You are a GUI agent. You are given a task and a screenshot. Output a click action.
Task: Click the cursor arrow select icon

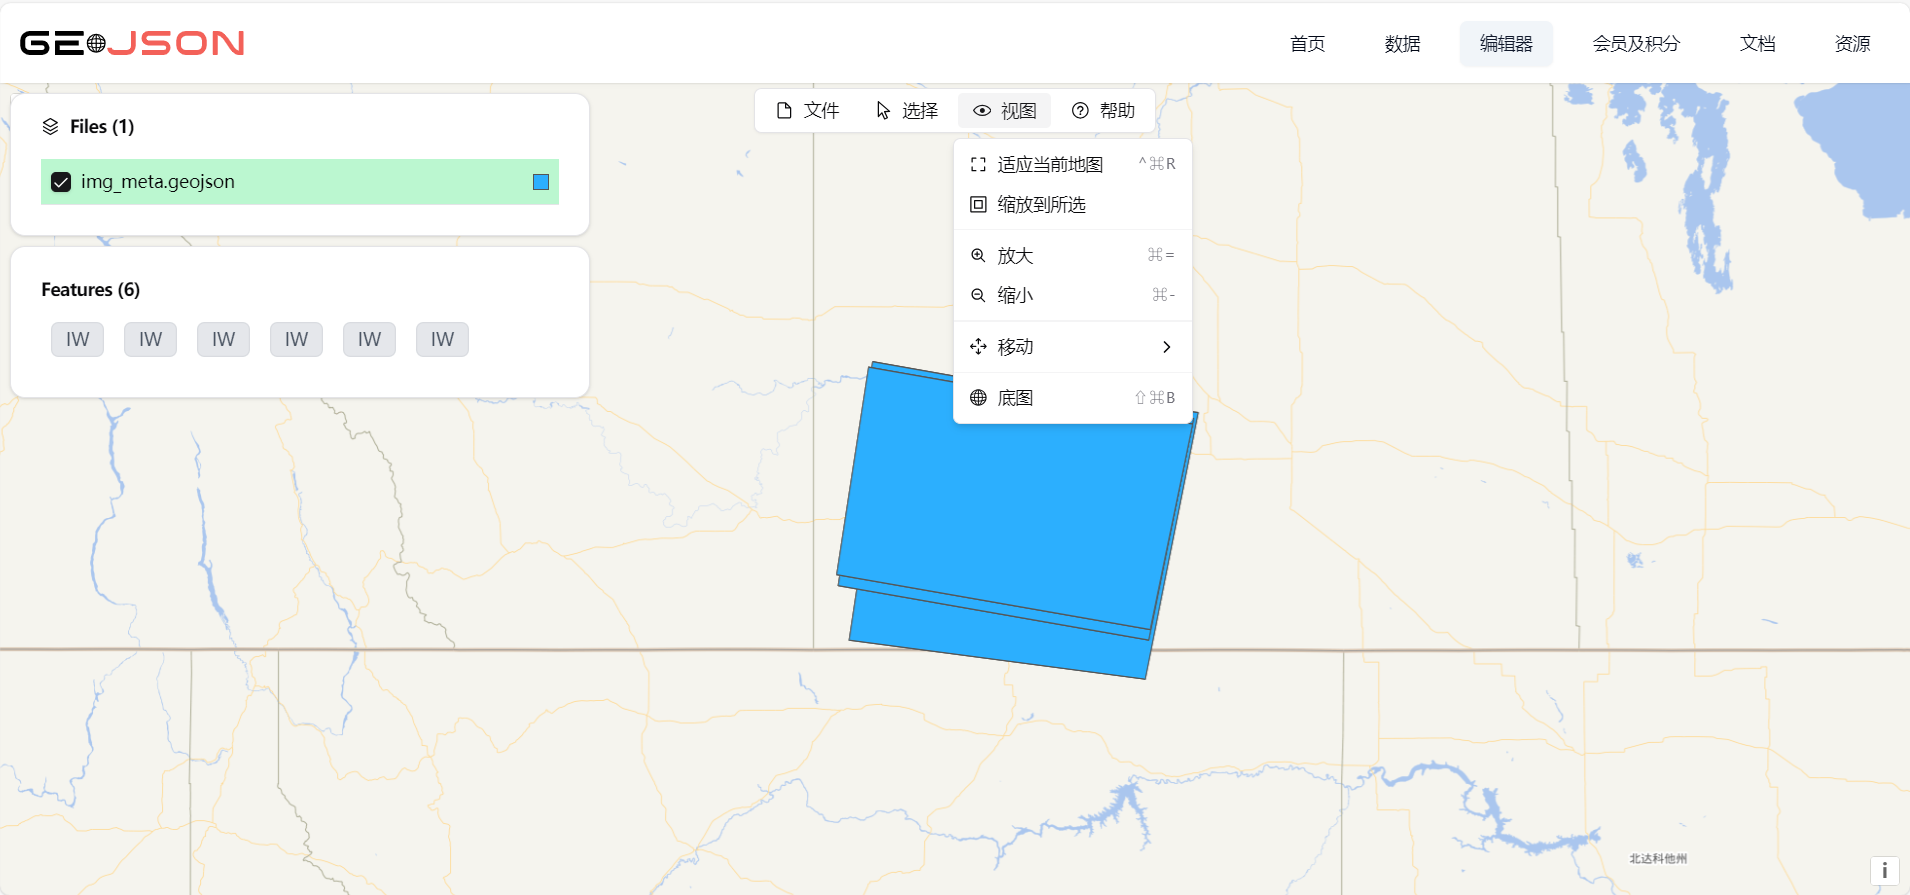(x=883, y=110)
